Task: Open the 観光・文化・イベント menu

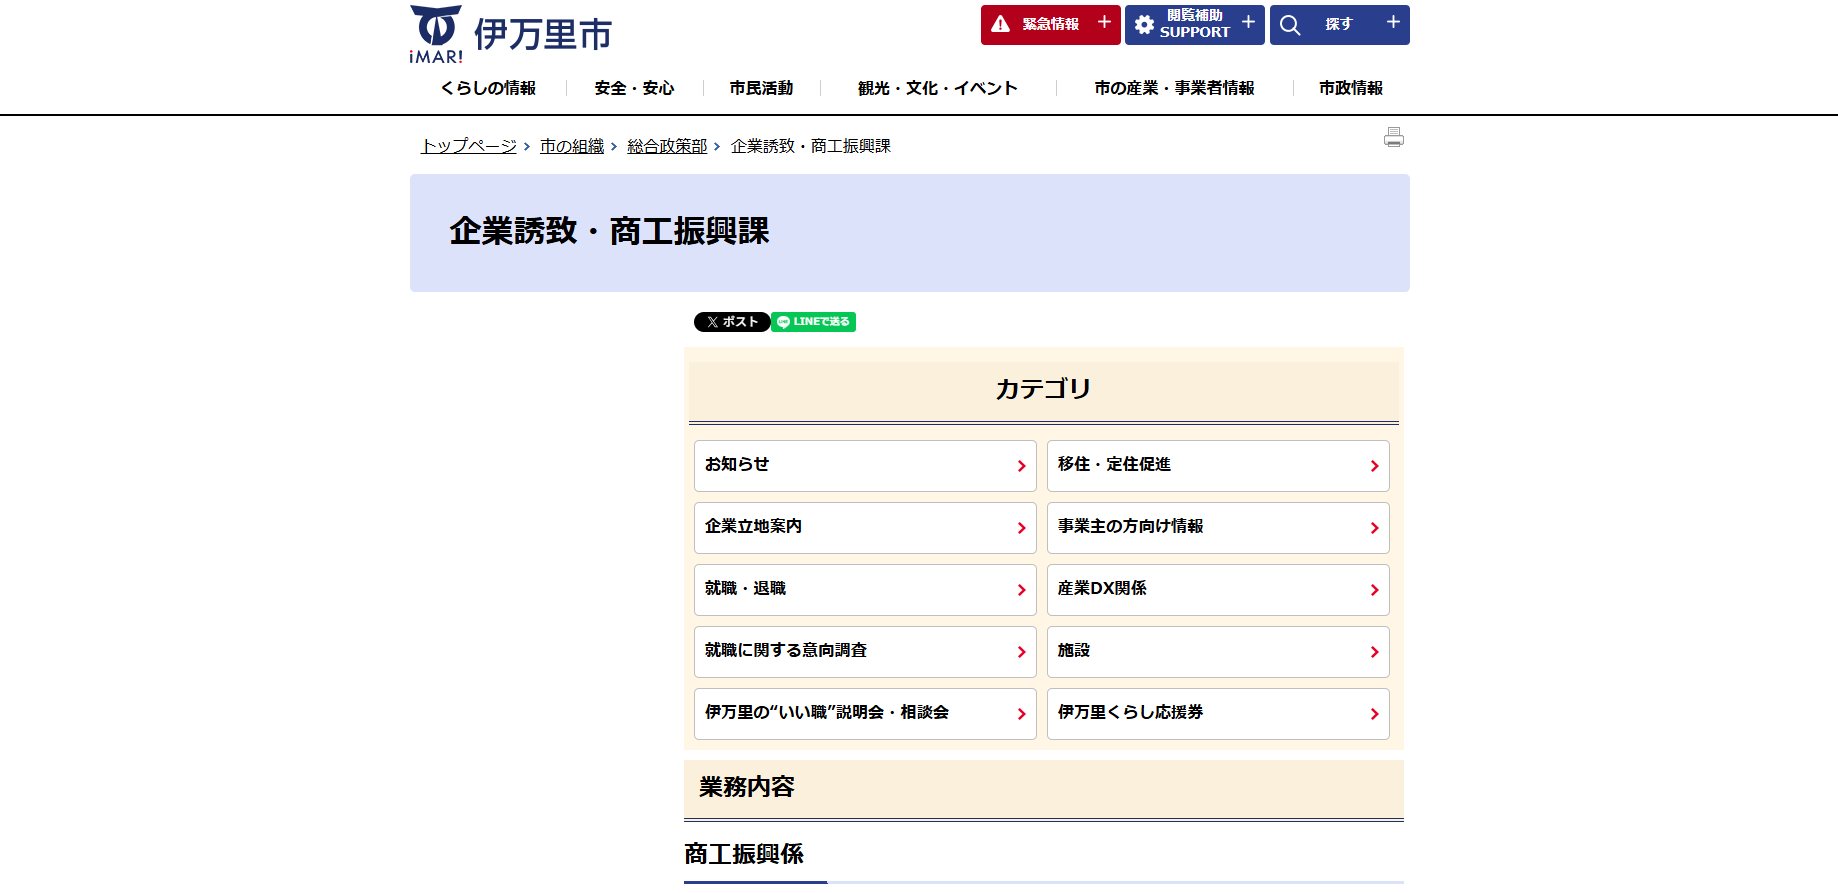Action: coord(938,88)
